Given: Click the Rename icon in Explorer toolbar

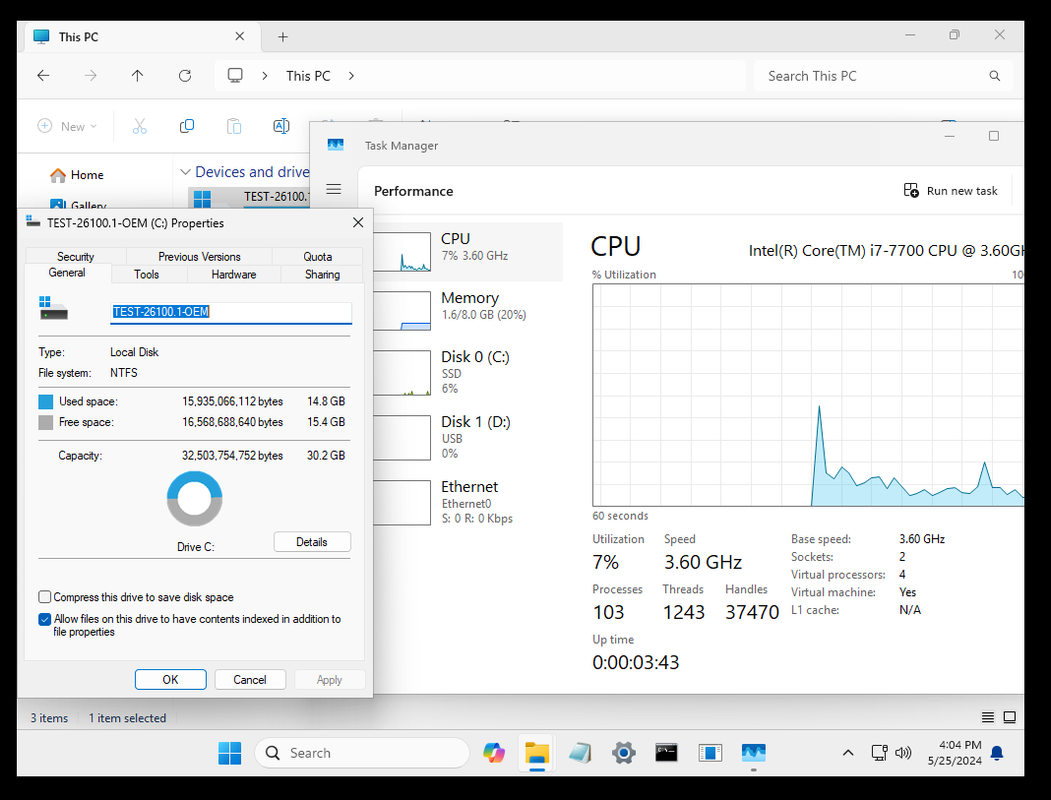Looking at the screenshot, I should pos(282,126).
